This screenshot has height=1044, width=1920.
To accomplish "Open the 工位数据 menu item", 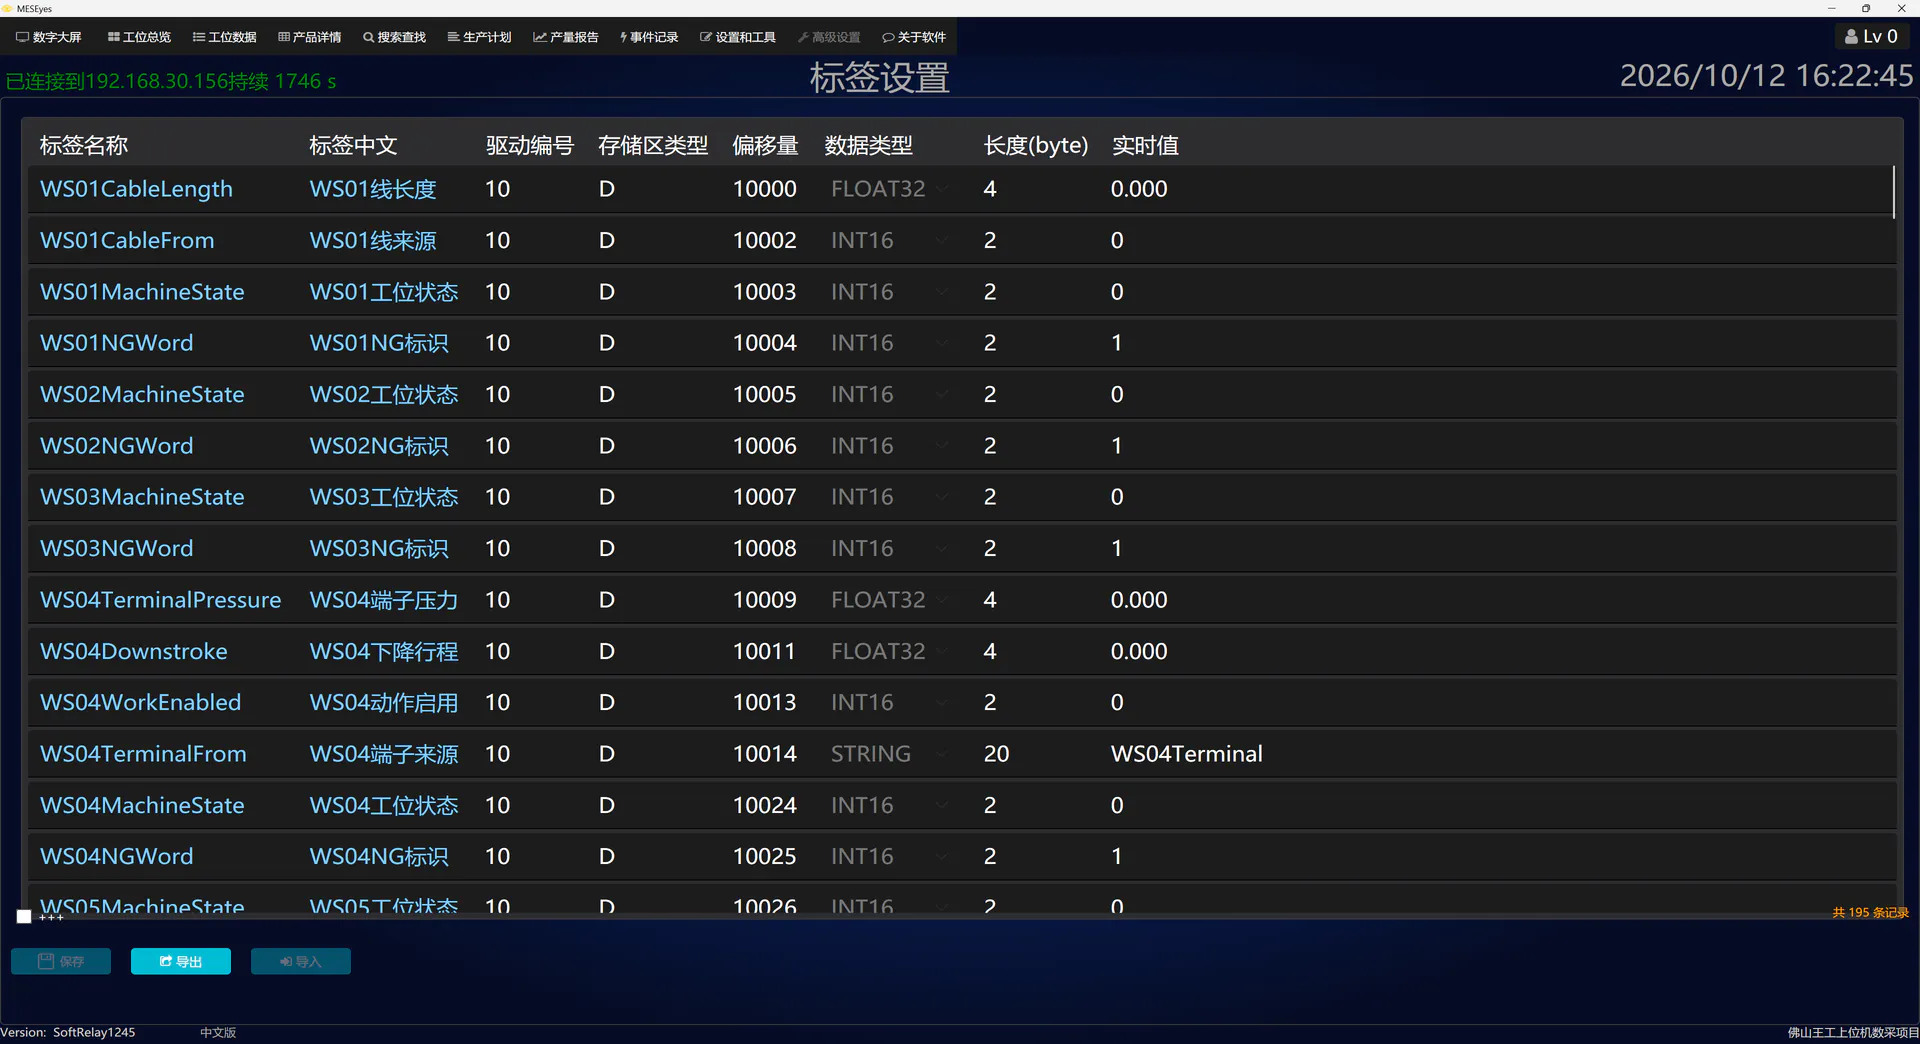I will pos(224,37).
